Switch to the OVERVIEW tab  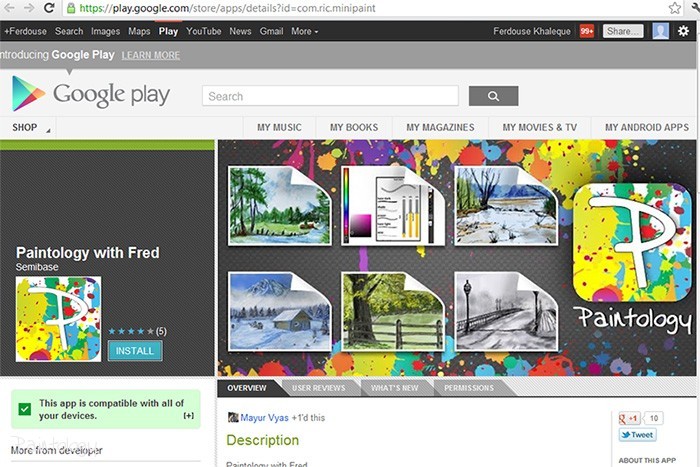pyautogui.click(x=246, y=388)
